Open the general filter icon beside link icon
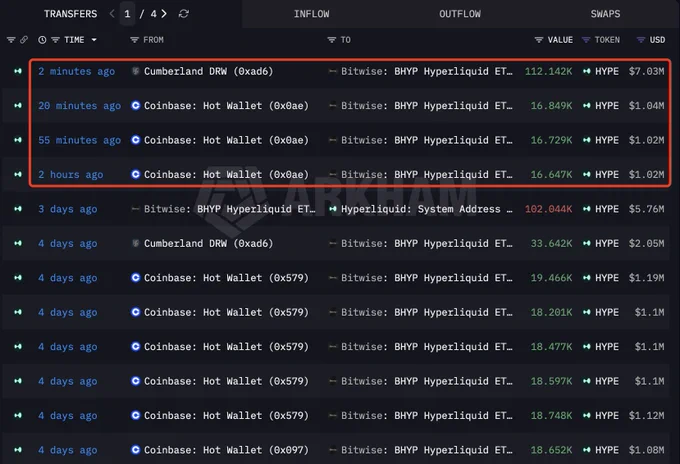Image resolution: width=680 pixels, height=464 pixels. pyautogui.click(x=11, y=40)
